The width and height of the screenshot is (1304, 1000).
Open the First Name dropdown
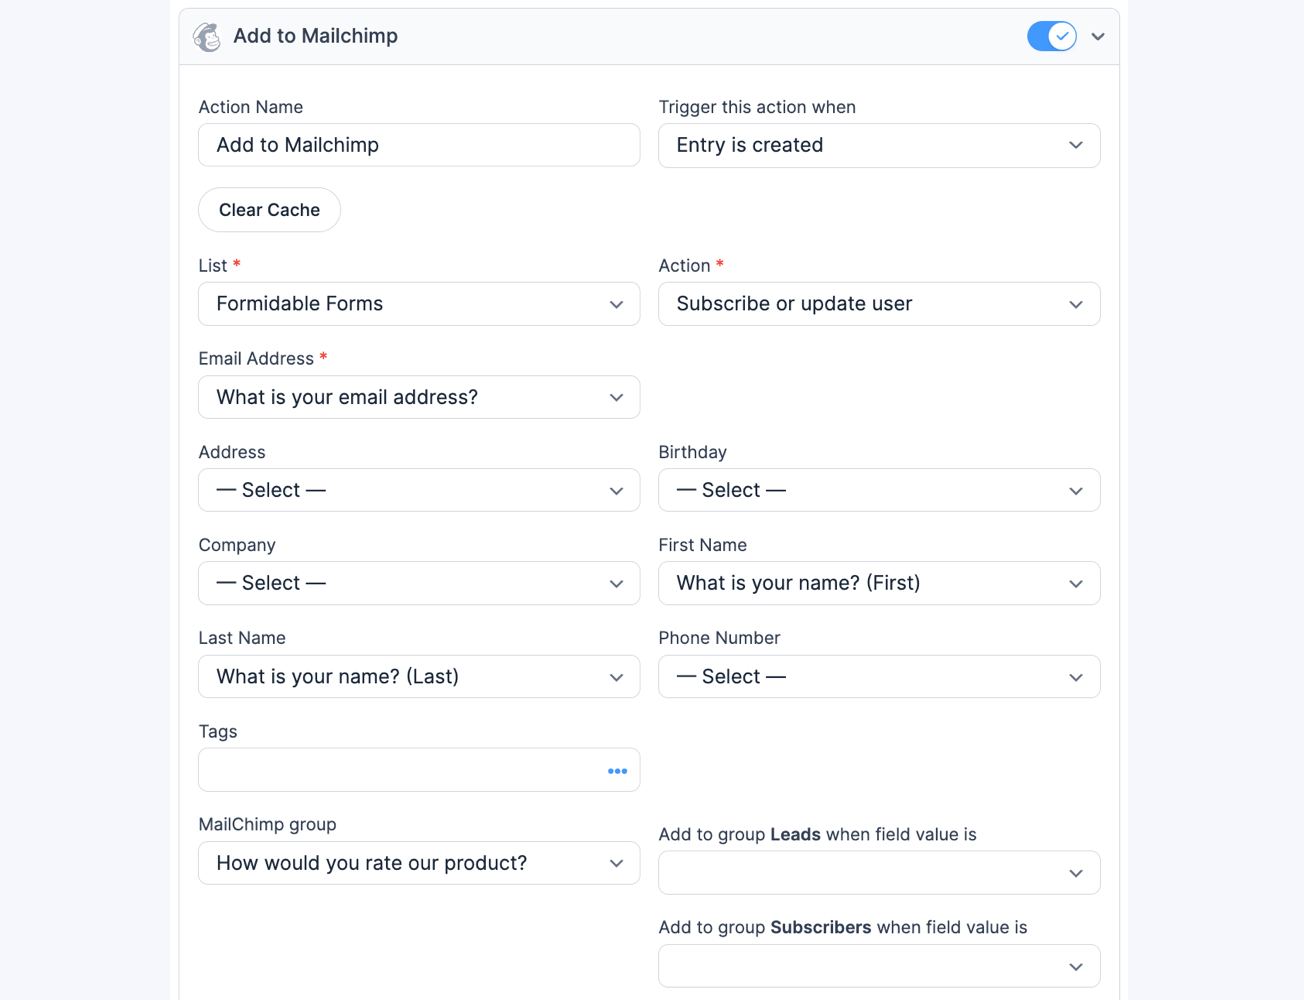tap(879, 583)
